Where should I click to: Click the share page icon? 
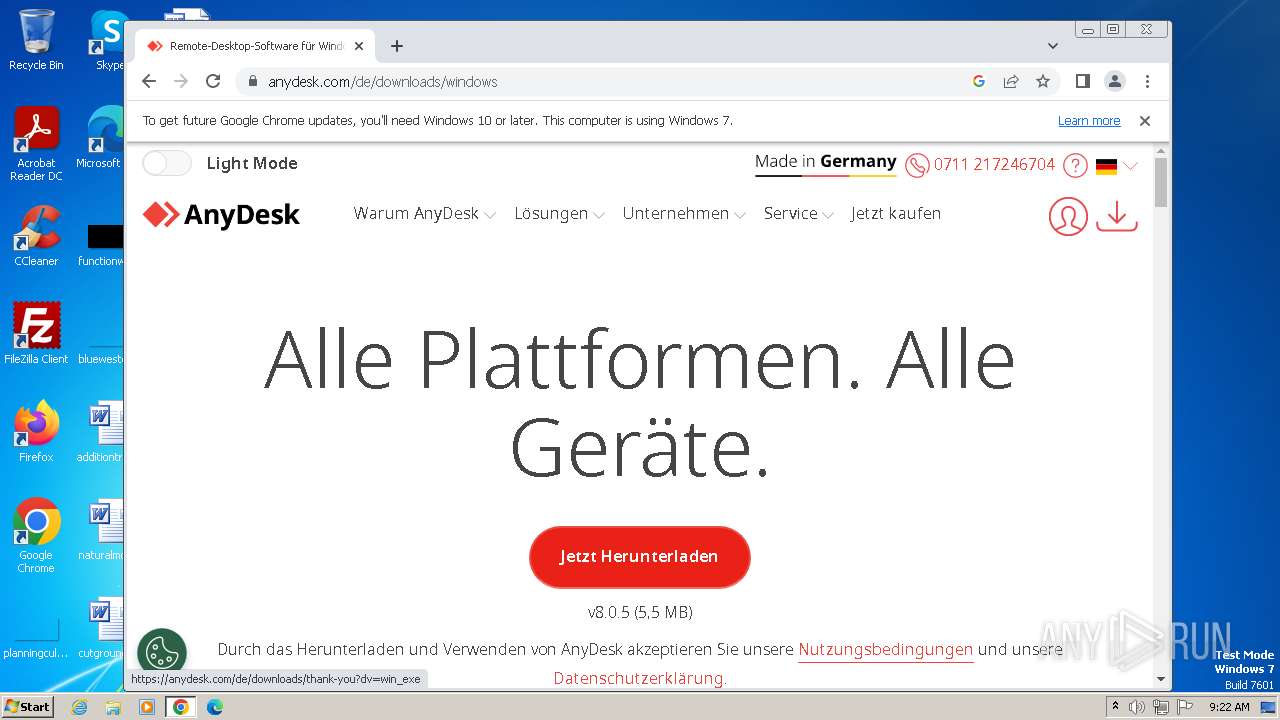click(x=1011, y=82)
